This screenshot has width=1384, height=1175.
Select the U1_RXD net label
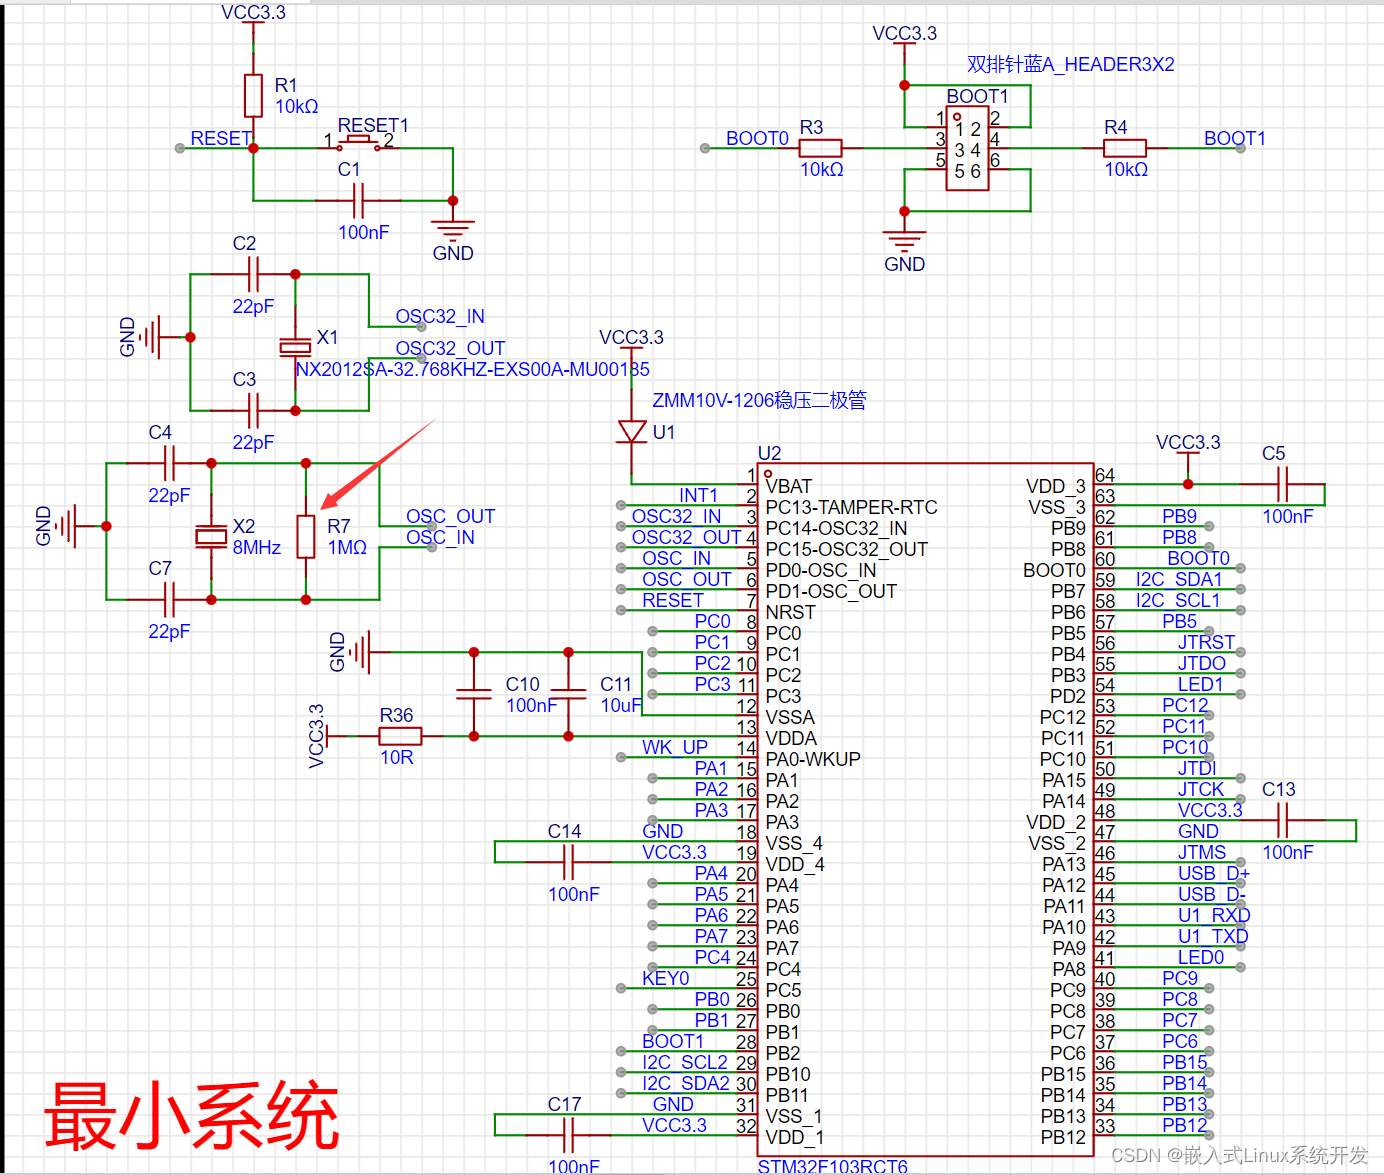1214,915
